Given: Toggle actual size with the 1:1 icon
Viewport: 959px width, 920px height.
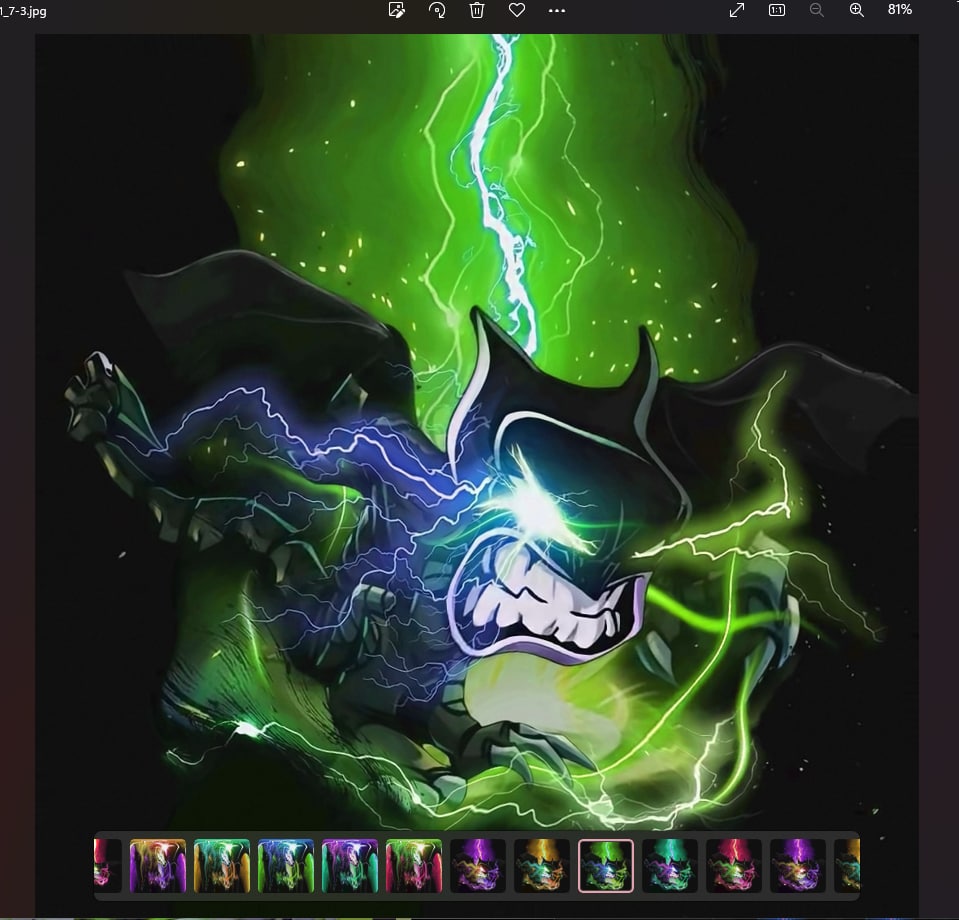Looking at the screenshot, I should pos(777,10).
